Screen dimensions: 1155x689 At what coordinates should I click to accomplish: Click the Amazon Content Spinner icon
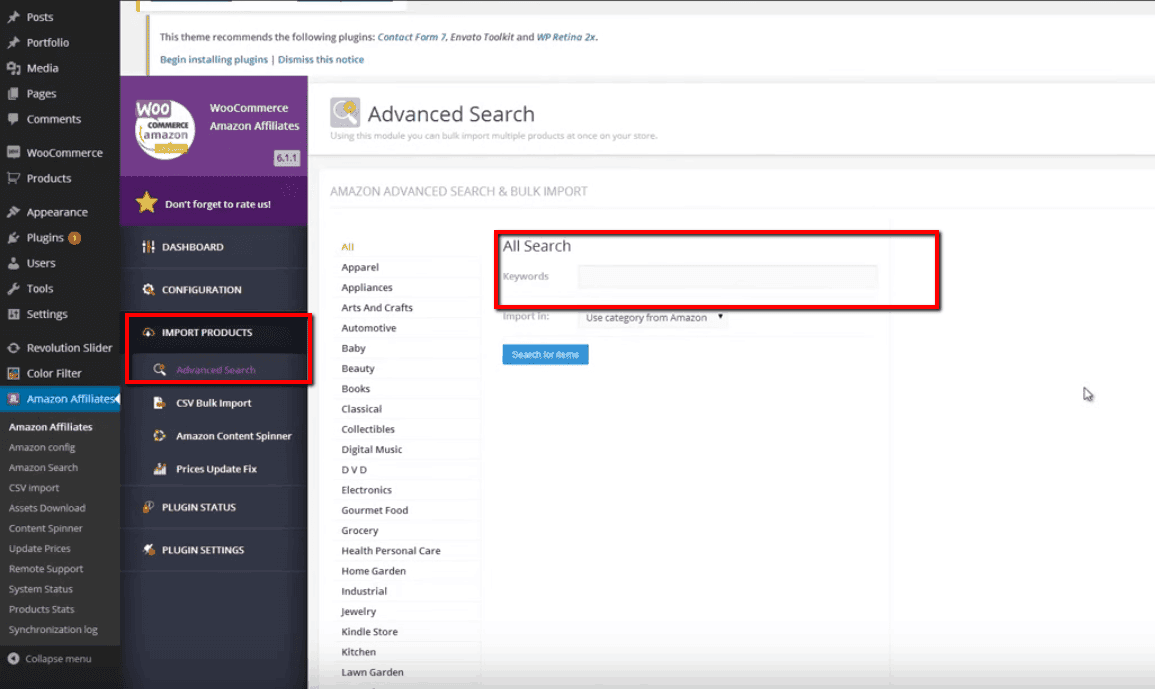pyautogui.click(x=159, y=436)
